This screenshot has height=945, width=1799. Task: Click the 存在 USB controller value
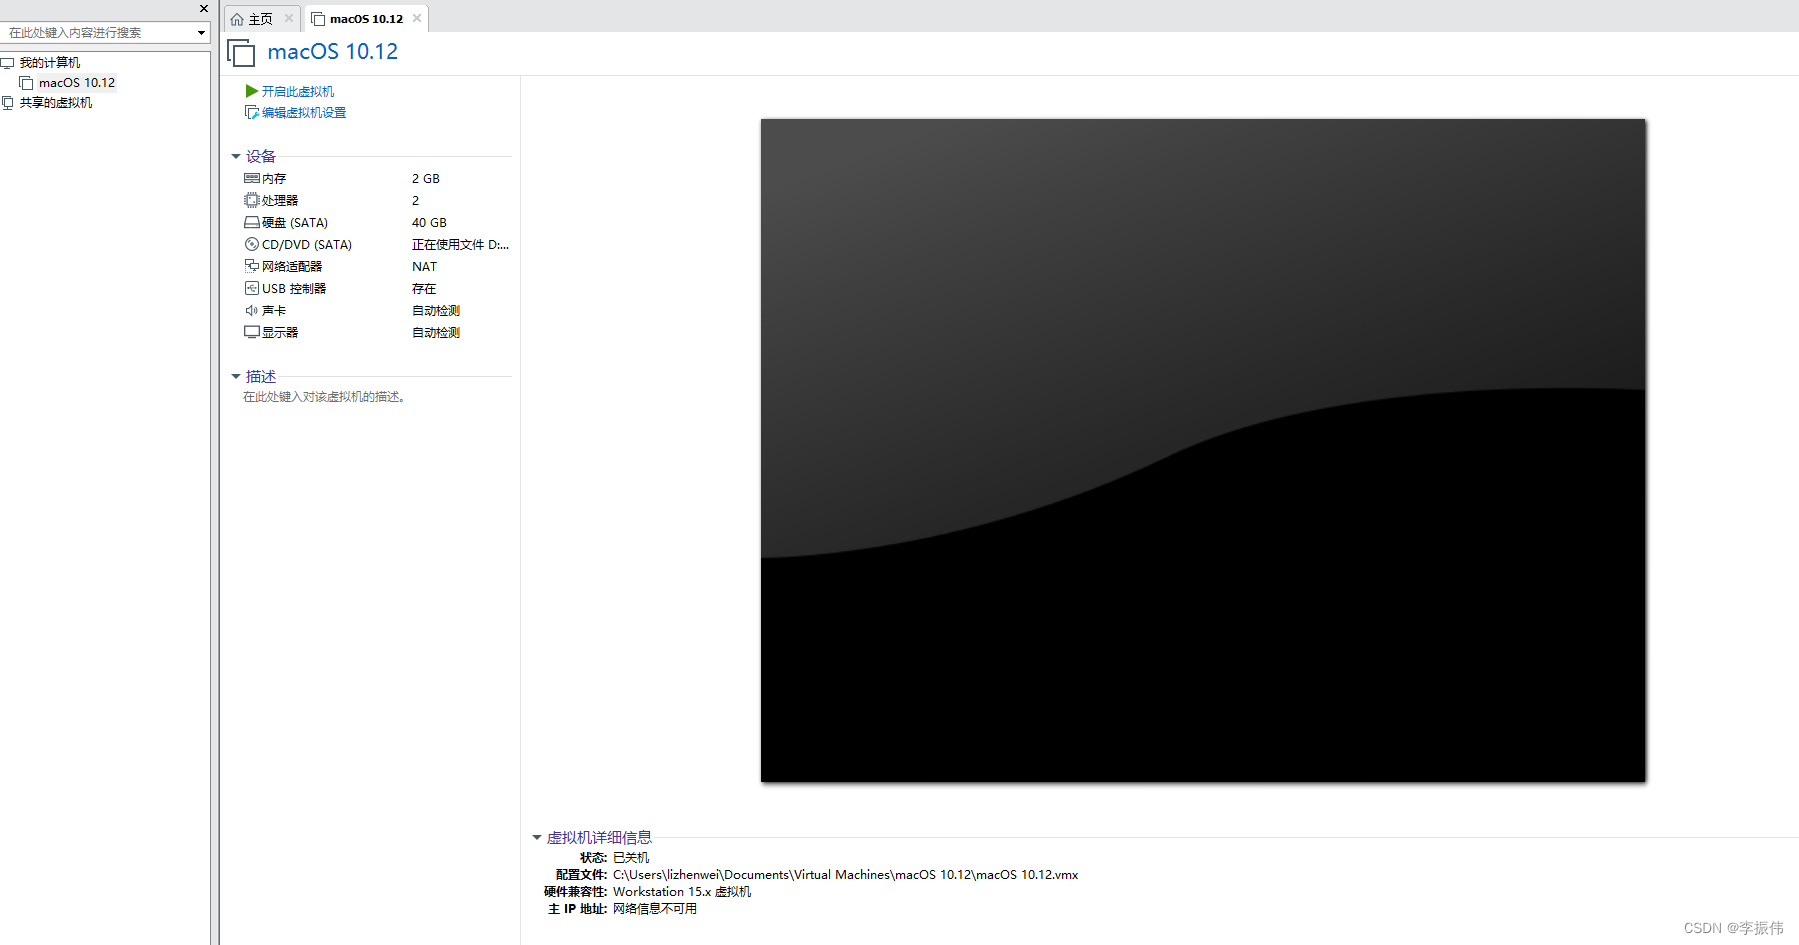pyautogui.click(x=424, y=288)
